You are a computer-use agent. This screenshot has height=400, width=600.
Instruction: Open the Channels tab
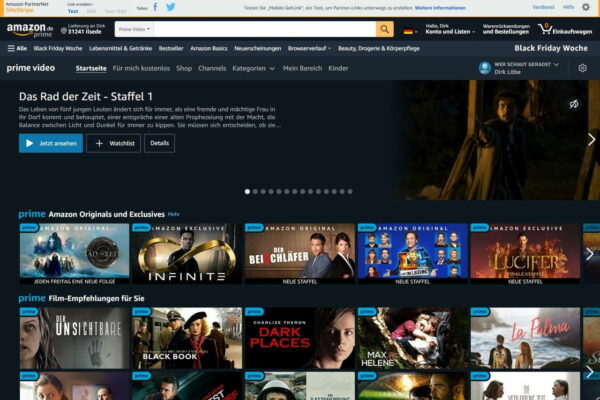click(212, 68)
